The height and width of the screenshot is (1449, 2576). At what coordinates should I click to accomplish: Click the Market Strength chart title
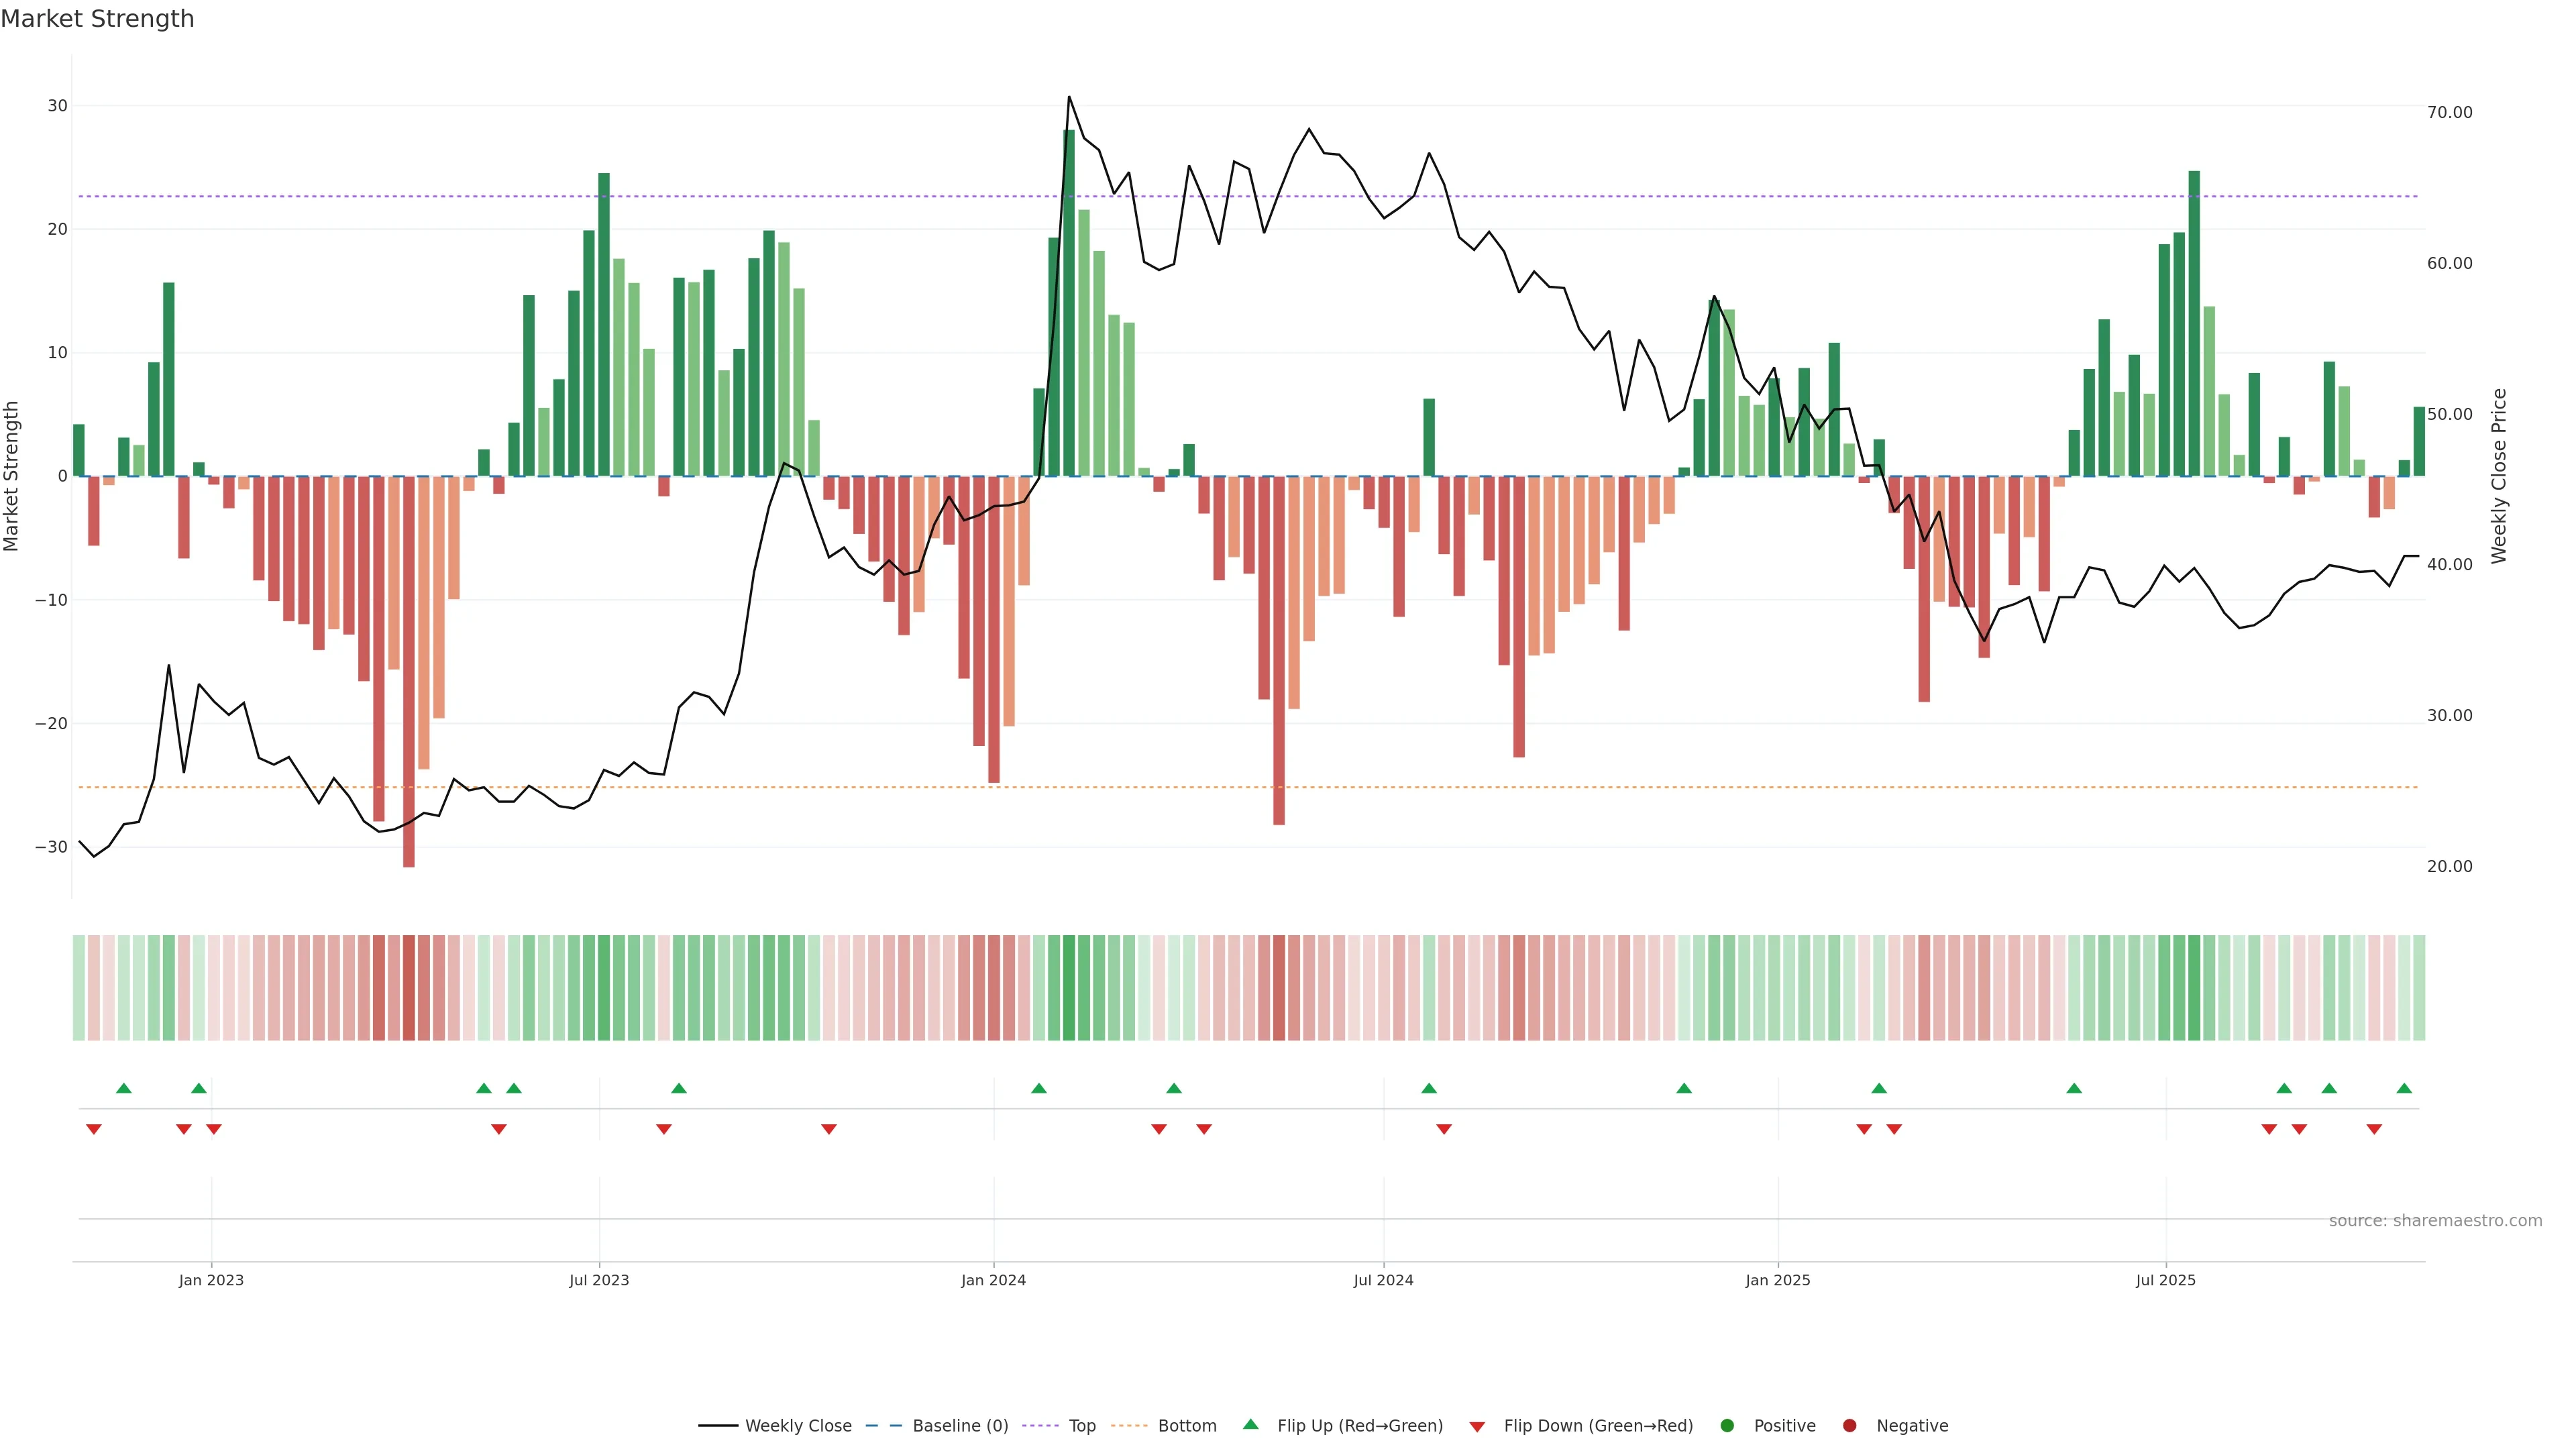coord(97,19)
